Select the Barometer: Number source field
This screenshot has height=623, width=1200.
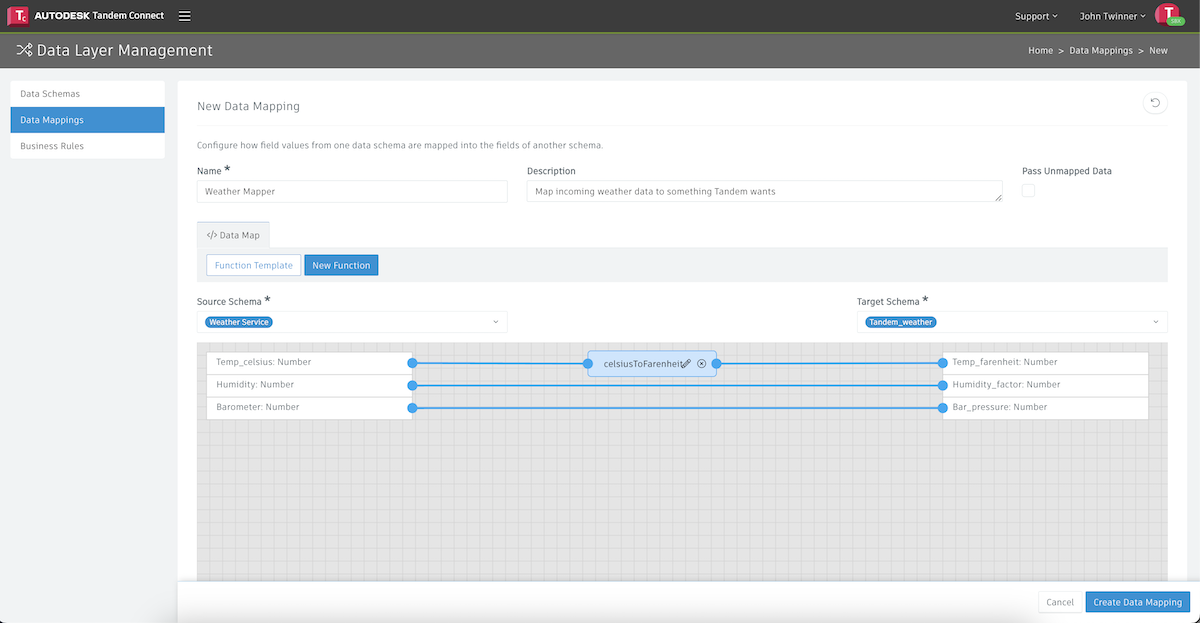coord(309,408)
